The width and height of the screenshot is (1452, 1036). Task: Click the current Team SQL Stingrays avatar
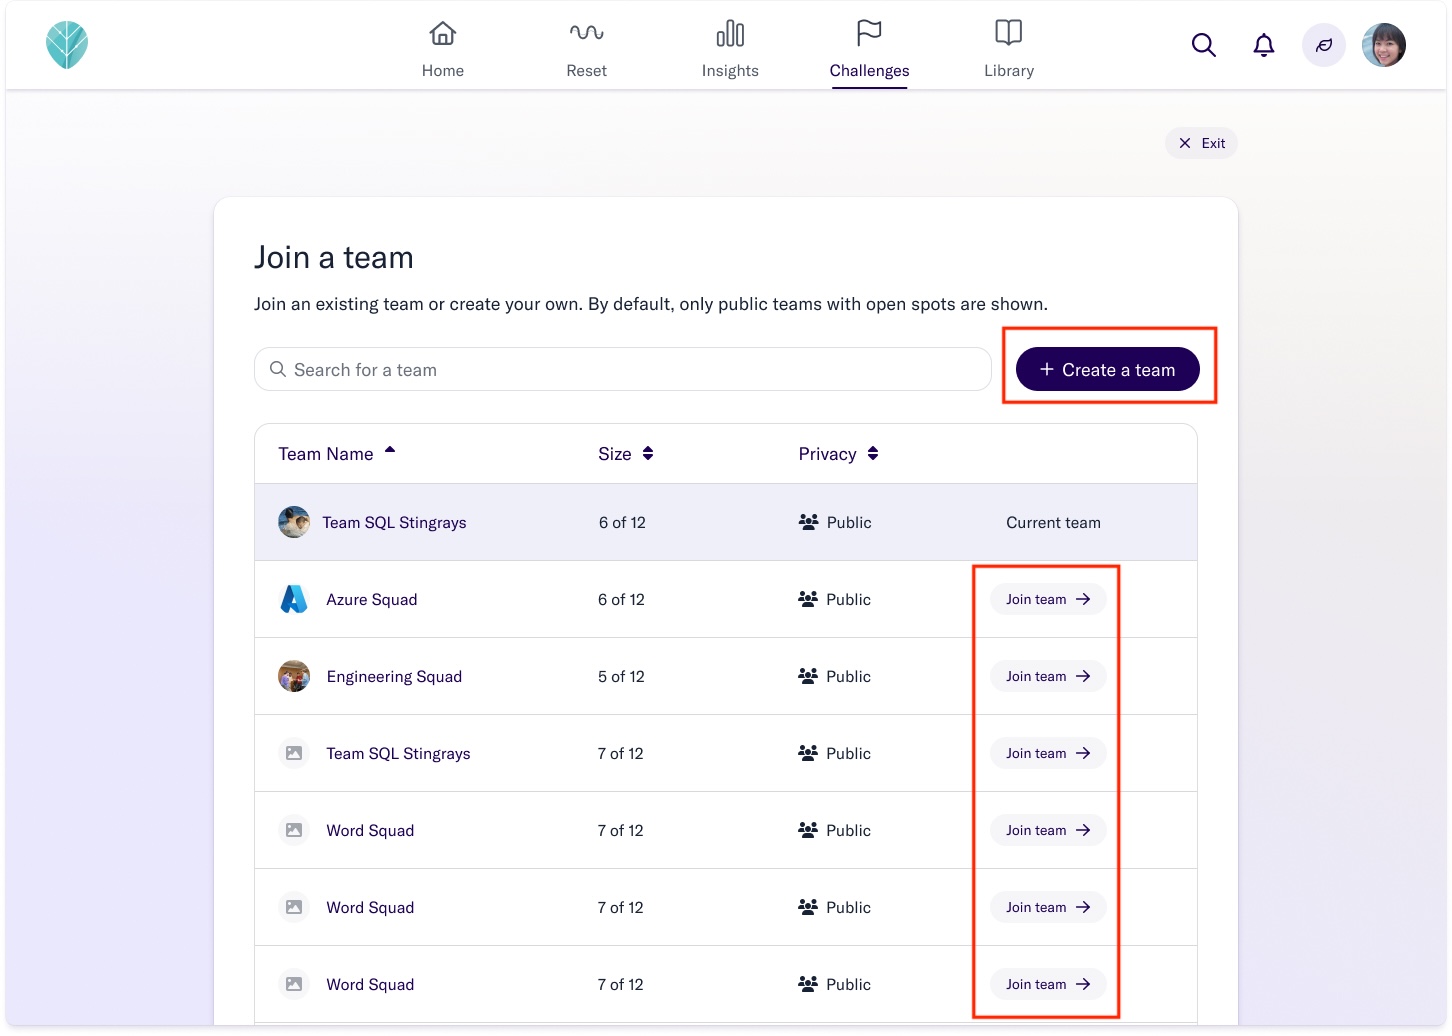click(294, 522)
